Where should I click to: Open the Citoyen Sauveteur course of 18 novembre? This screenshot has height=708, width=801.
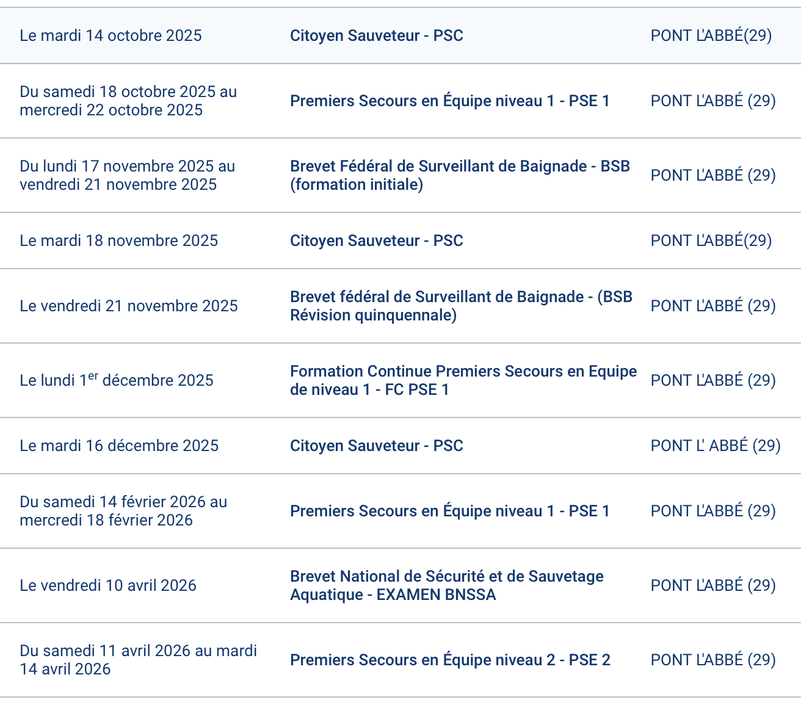376,241
